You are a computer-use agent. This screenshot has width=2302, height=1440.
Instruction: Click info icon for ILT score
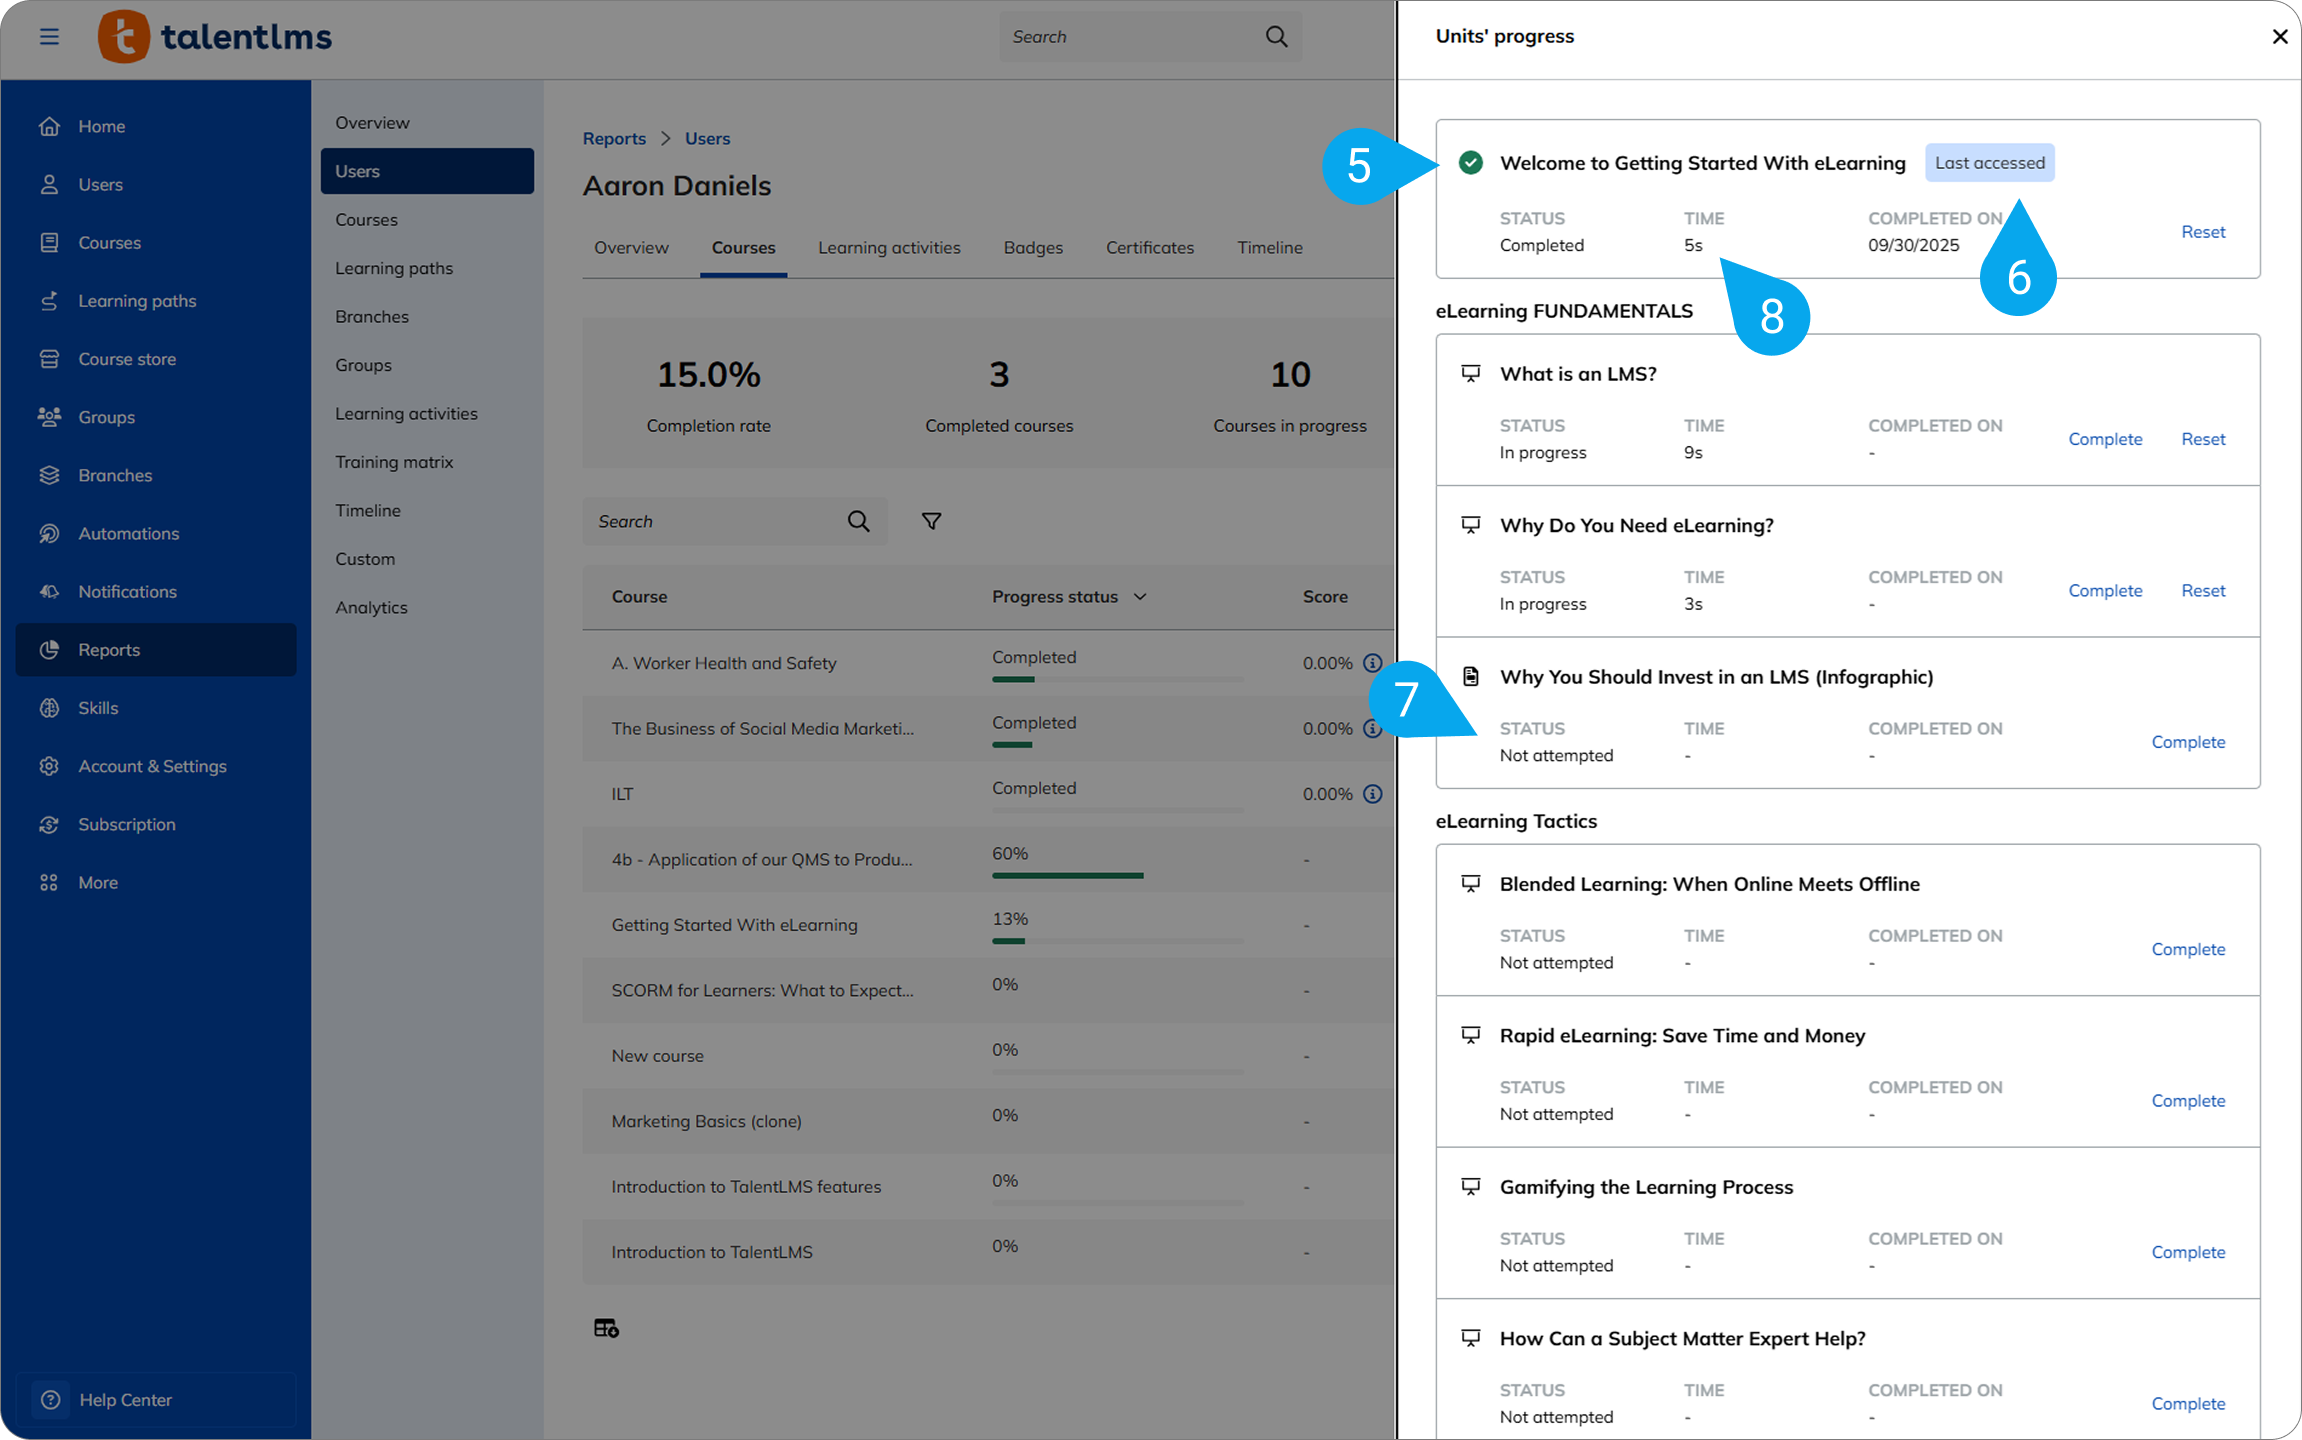tap(1373, 794)
